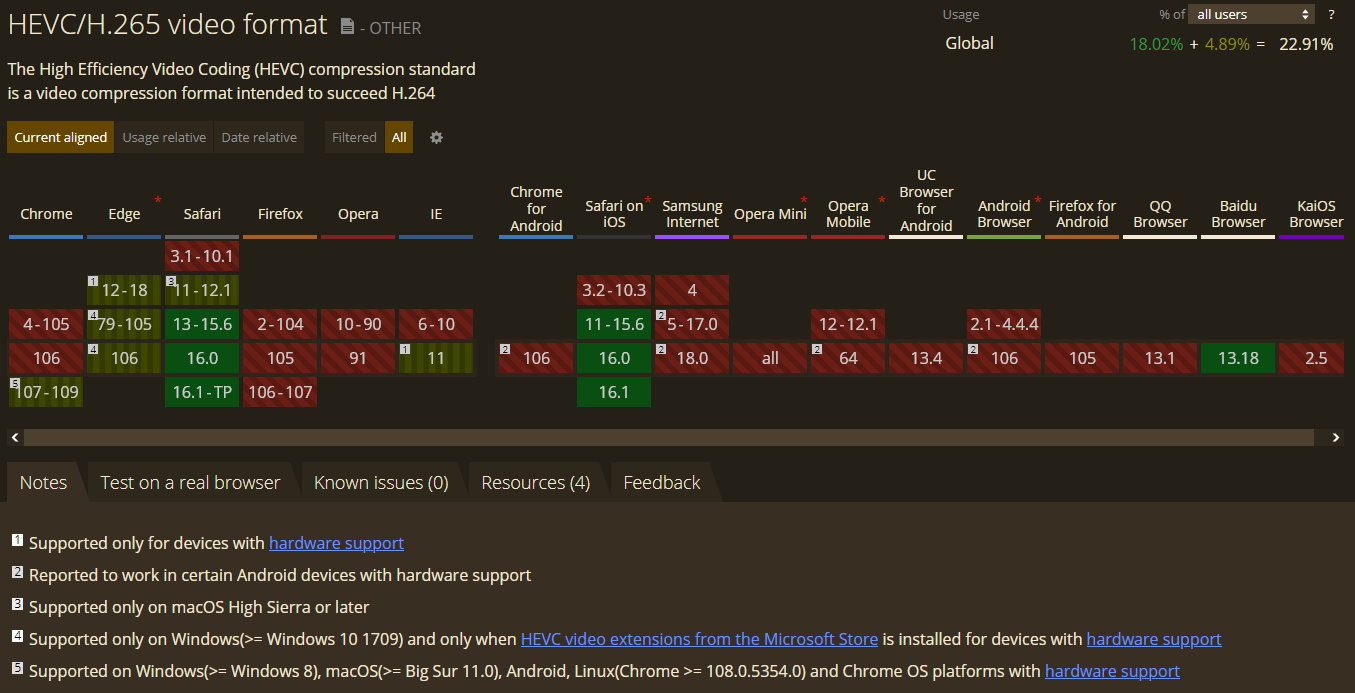Select Firefox 2-104 version cell
1355x693 pixels.
(x=280, y=324)
